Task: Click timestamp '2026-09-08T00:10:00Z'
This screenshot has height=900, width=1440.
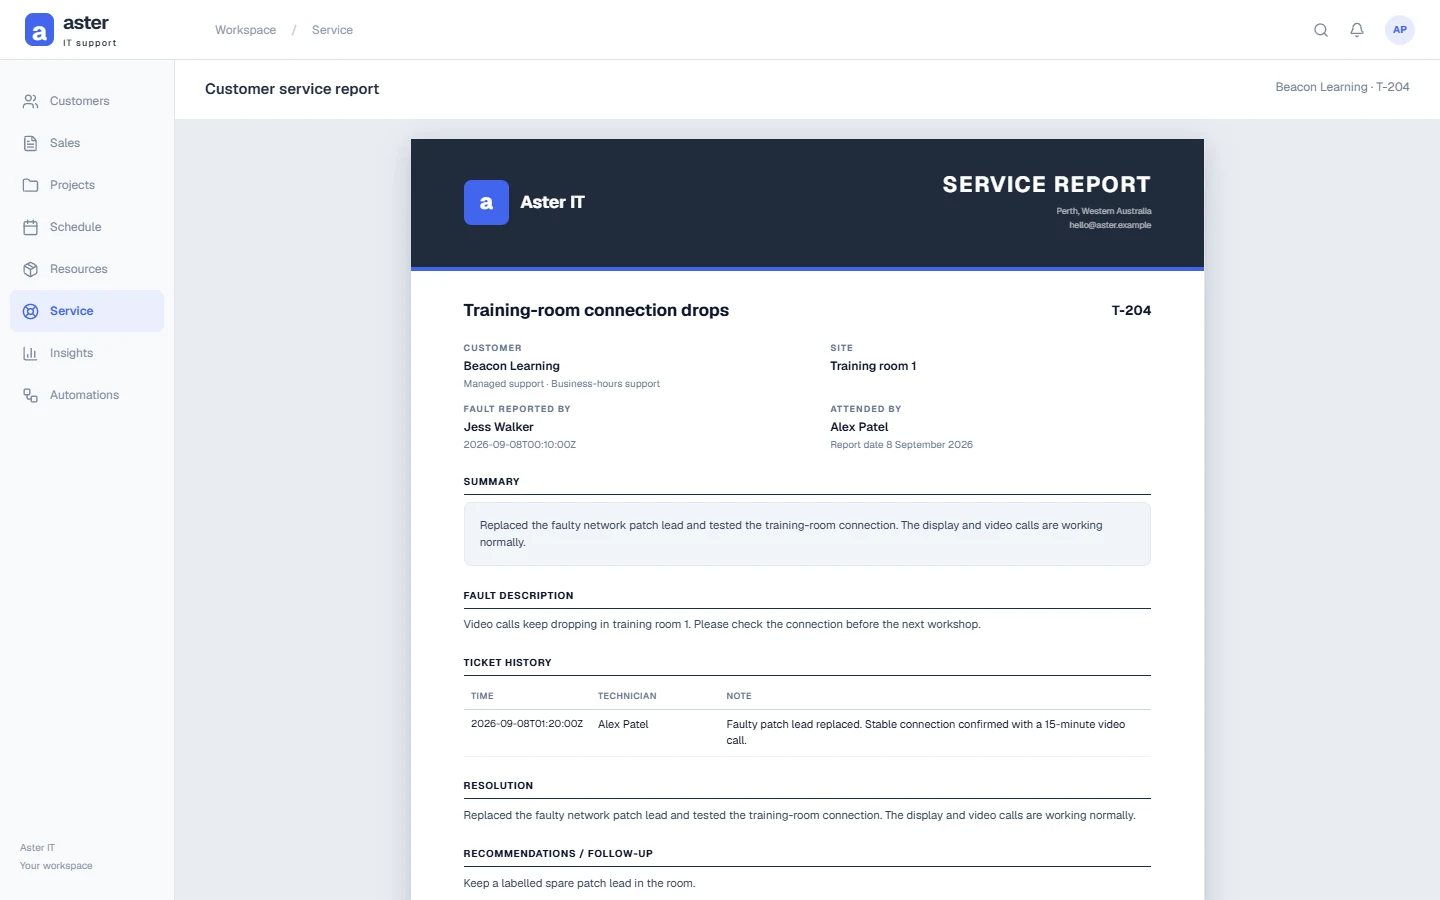Action: click(x=519, y=445)
